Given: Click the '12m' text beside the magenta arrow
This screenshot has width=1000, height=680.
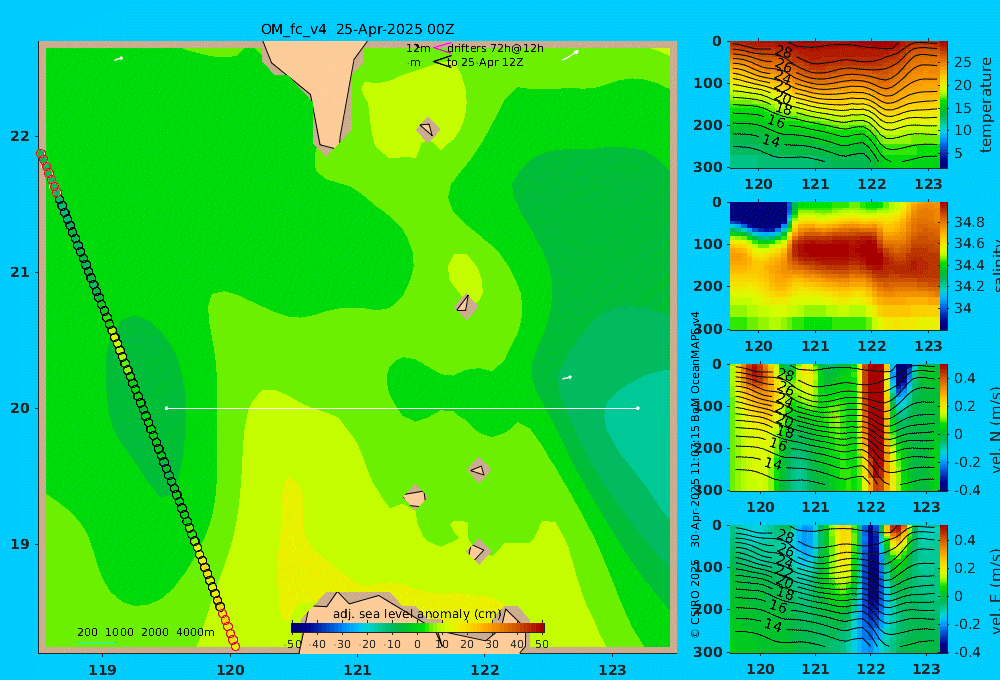Looking at the screenshot, I should coord(418,48).
